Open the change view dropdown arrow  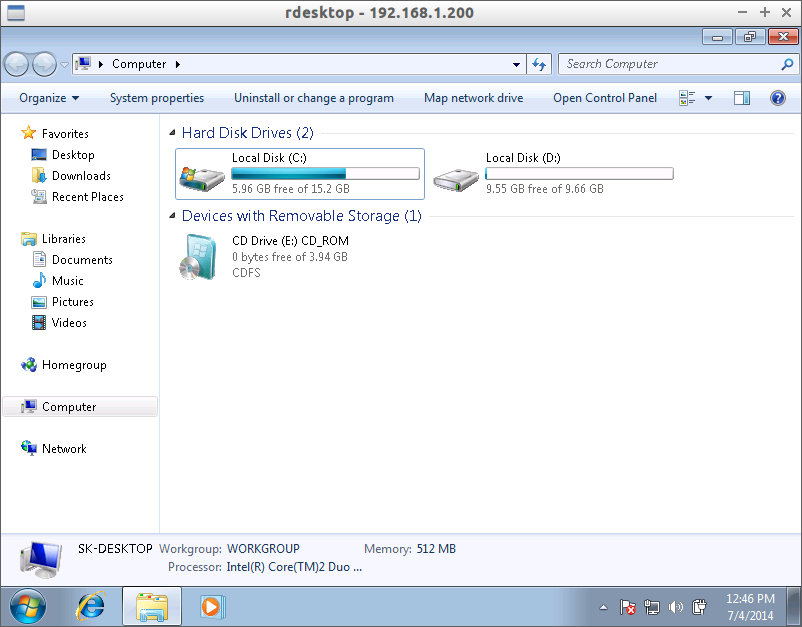coord(708,98)
